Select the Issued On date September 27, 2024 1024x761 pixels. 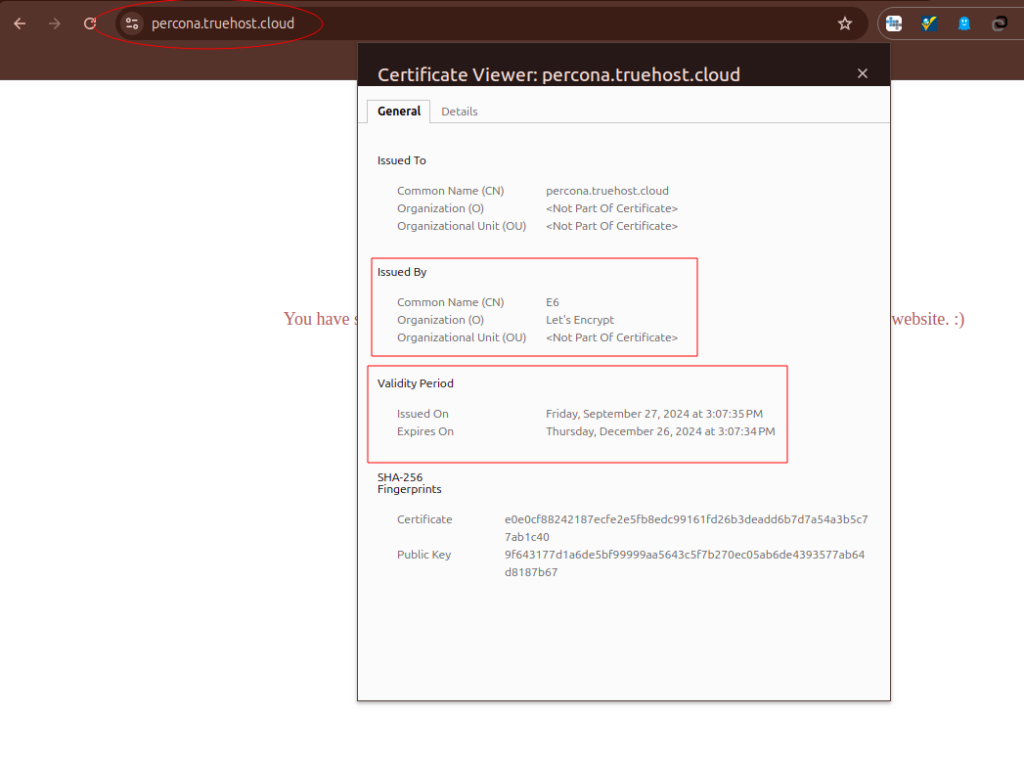pyautogui.click(x=654, y=414)
